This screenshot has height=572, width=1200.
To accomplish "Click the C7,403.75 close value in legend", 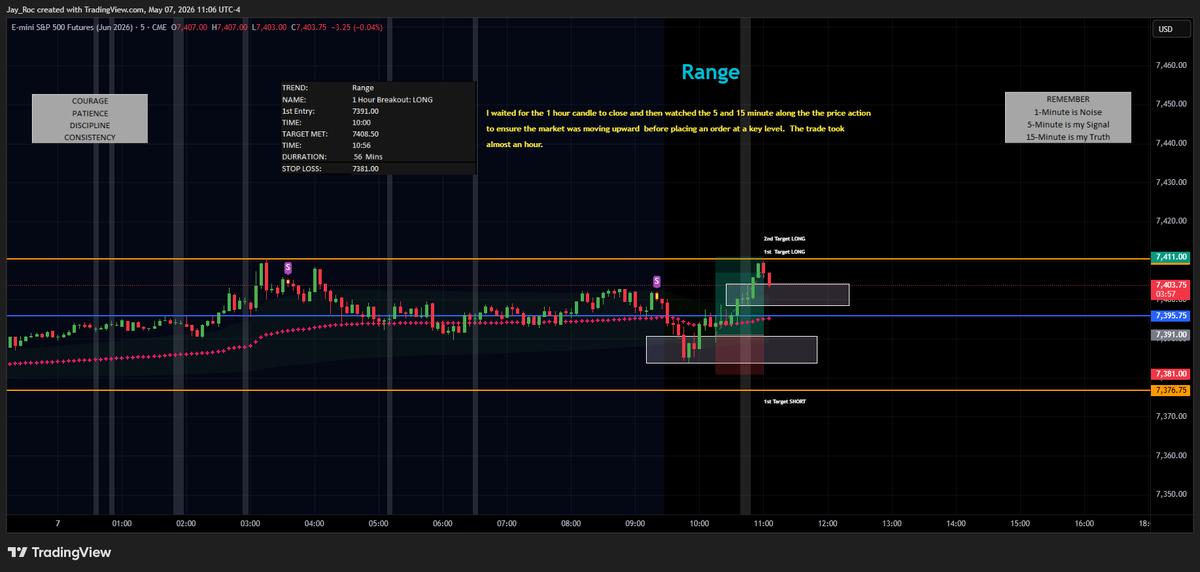I will [310, 27].
